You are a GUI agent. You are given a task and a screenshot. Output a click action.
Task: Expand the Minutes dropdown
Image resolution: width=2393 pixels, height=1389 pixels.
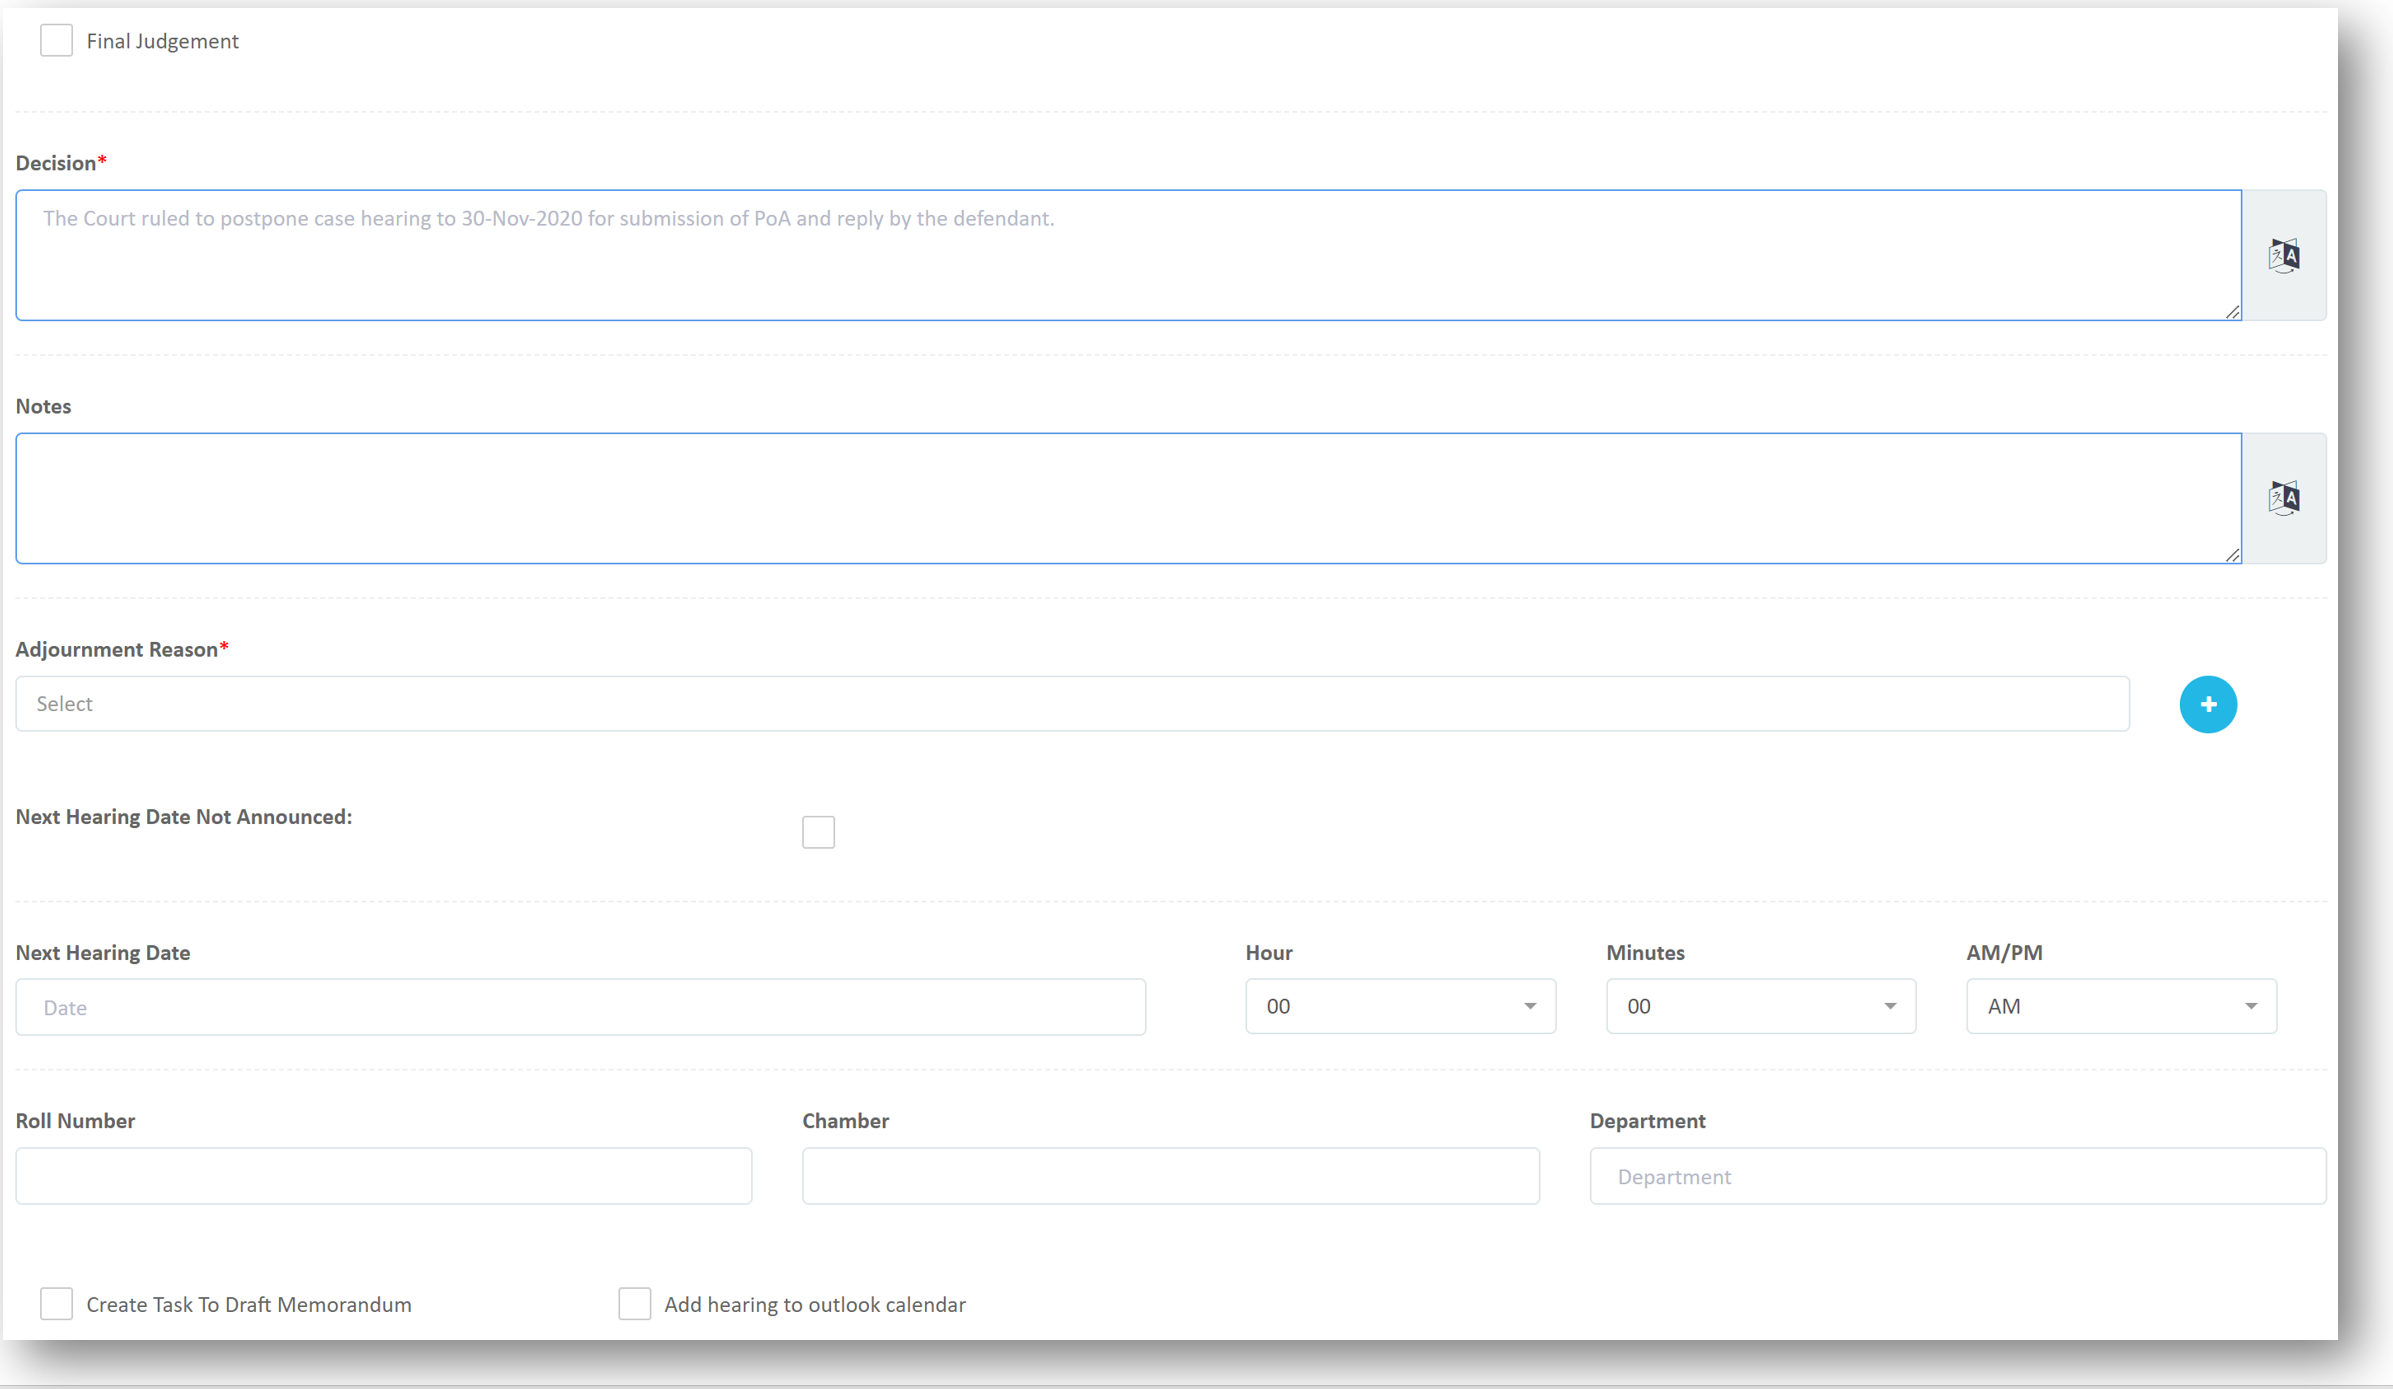(1760, 1006)
